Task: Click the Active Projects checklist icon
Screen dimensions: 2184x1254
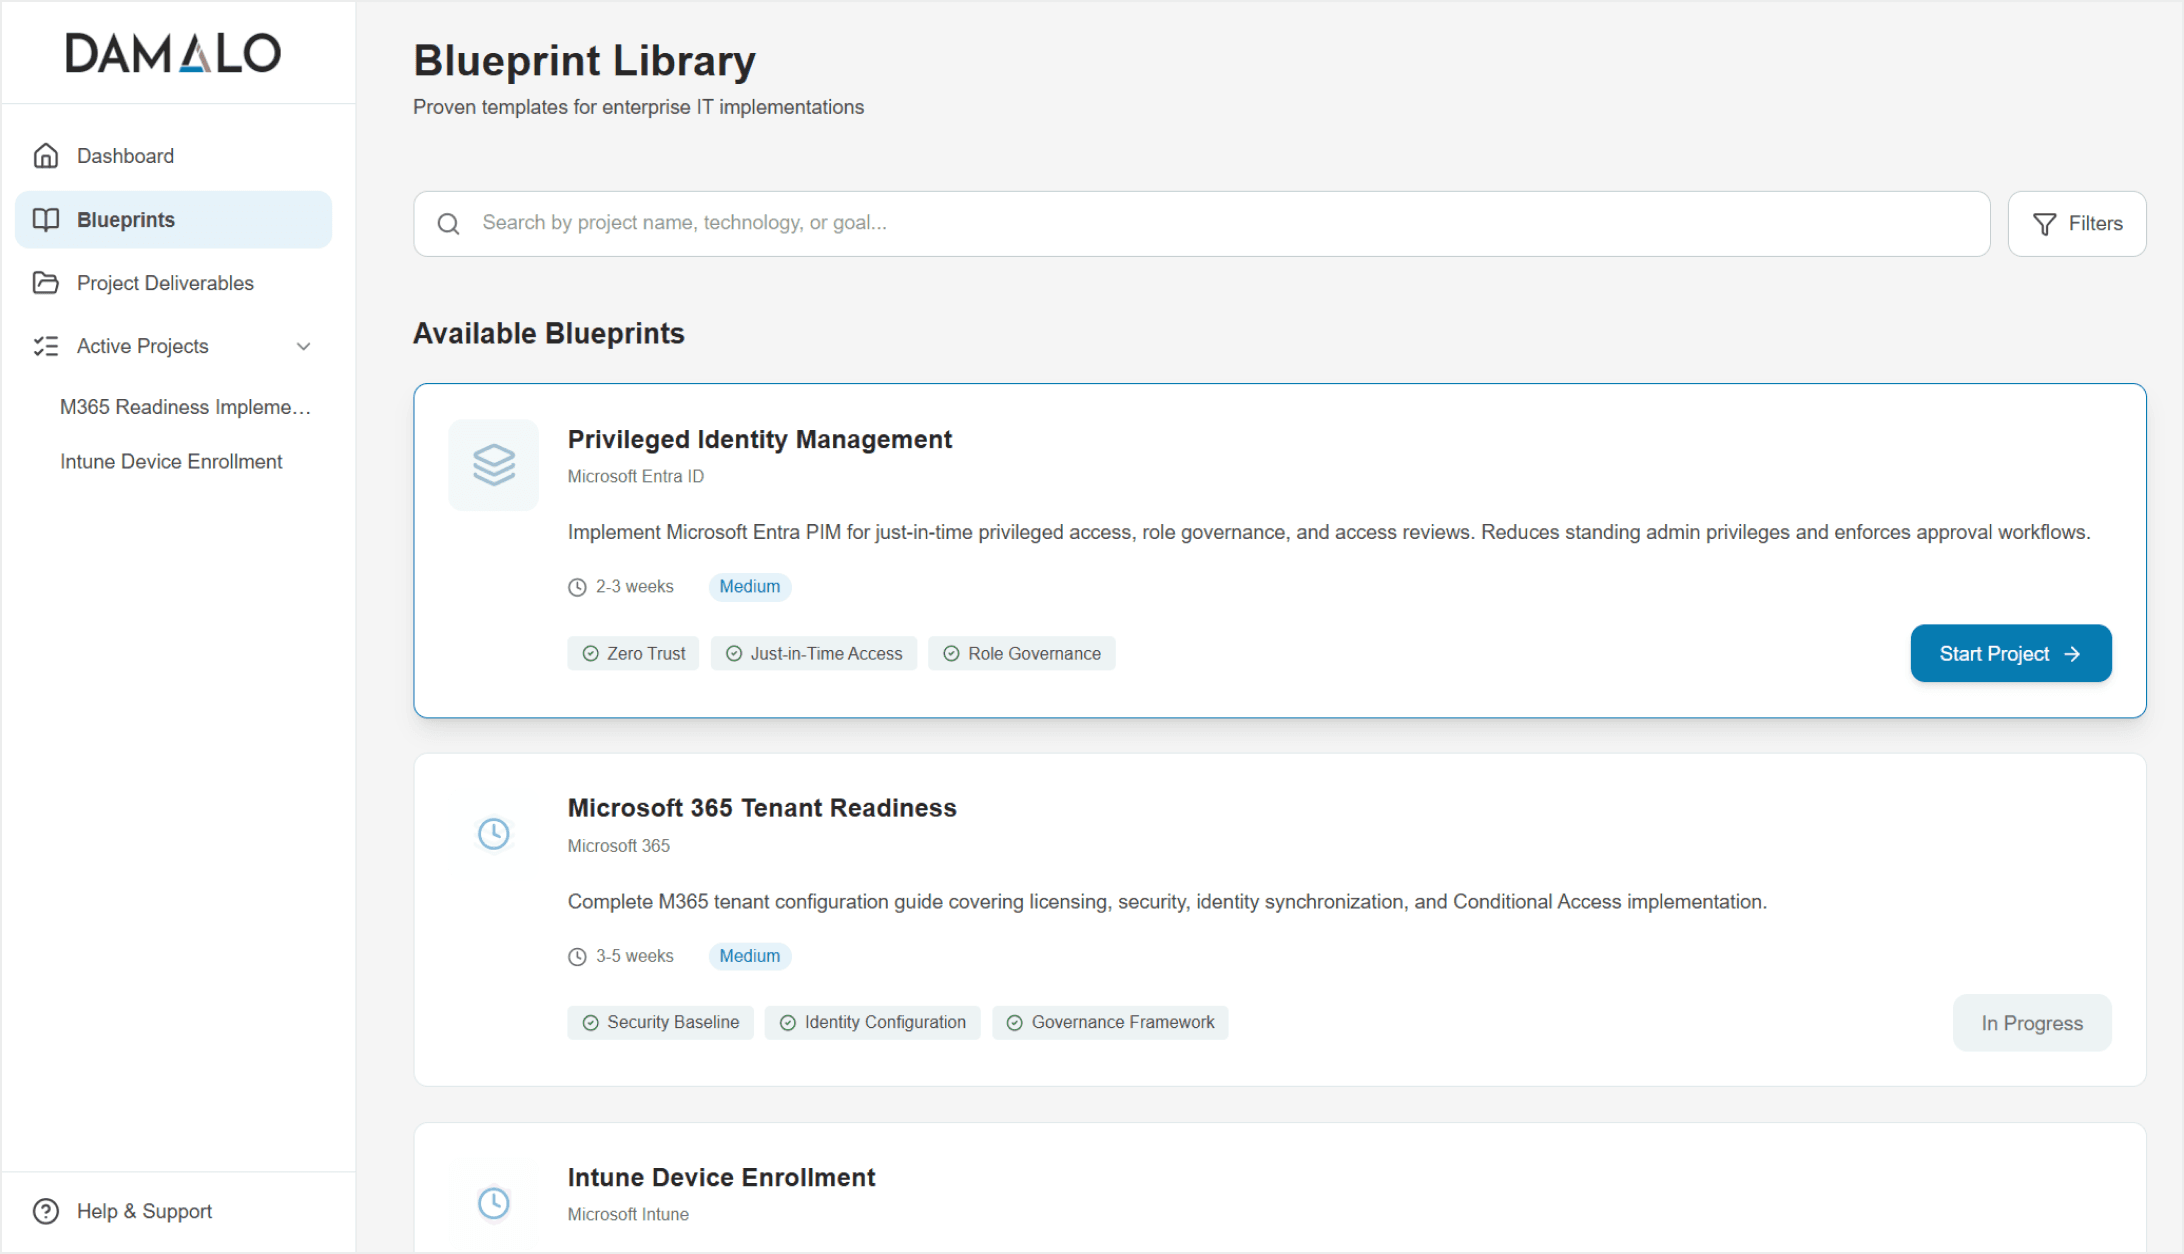Action: pos(46,346)
